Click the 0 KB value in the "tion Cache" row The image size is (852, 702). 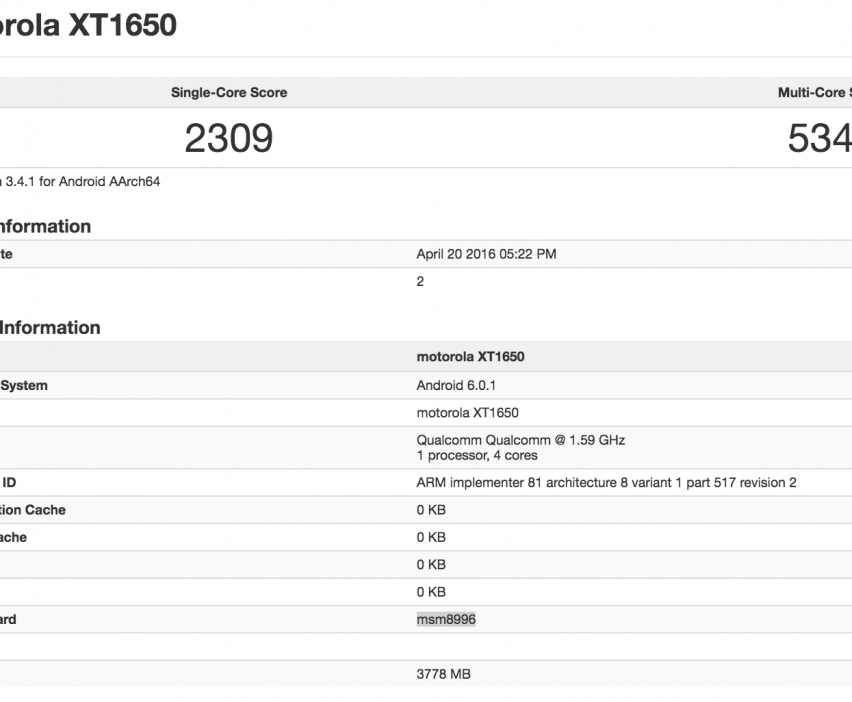[431, 509]
